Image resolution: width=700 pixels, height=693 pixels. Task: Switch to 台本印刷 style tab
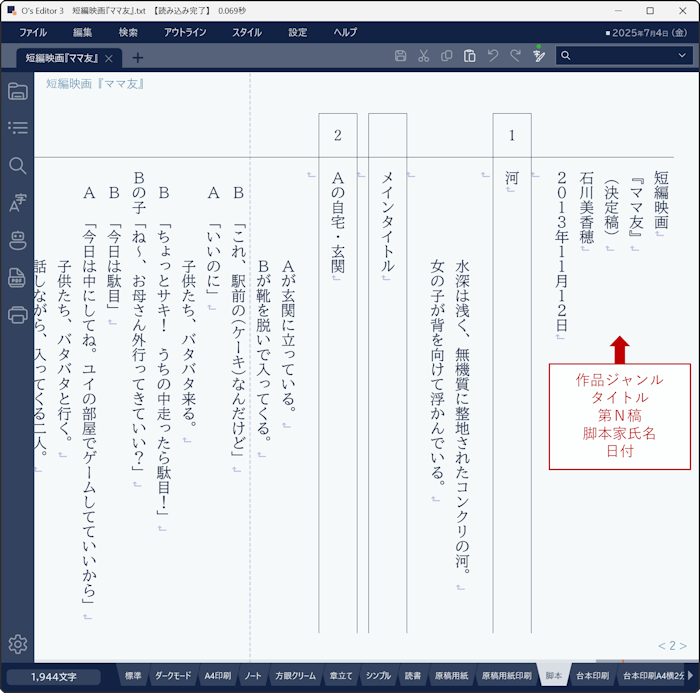[592, 676]
